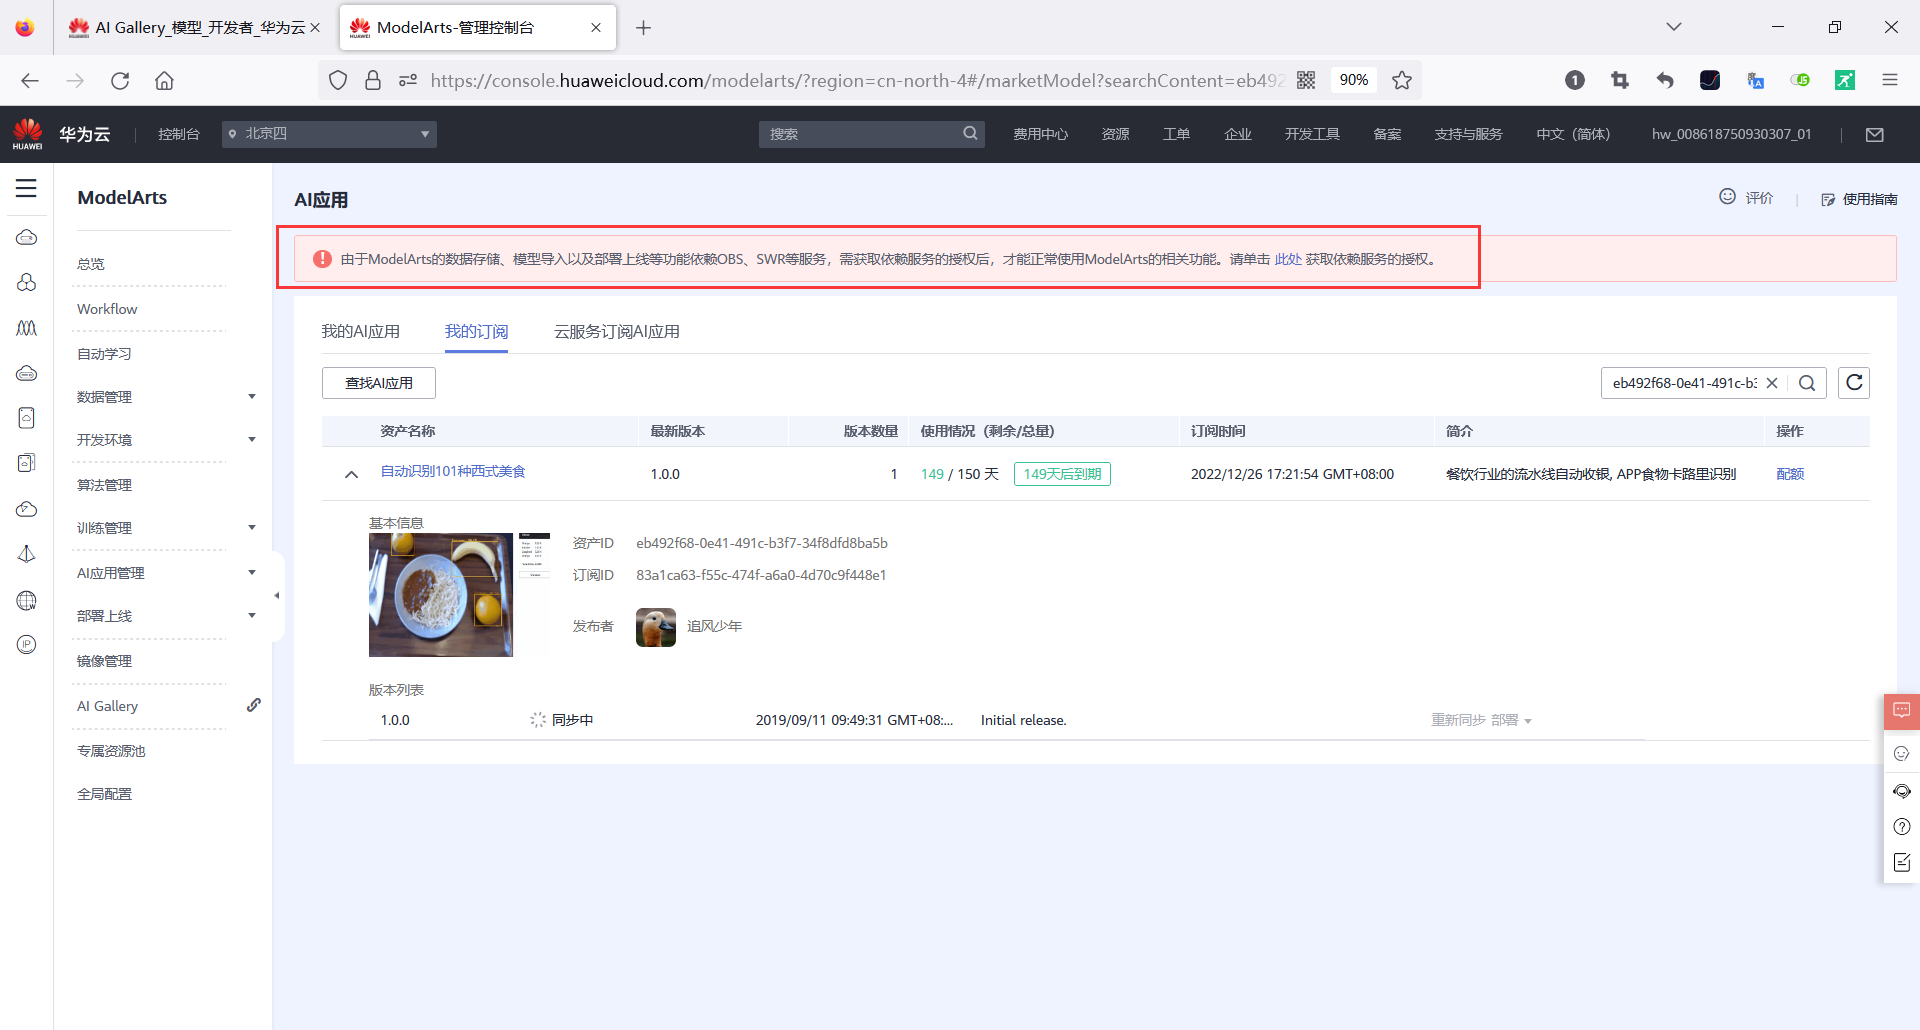This screenshot has height=1030, width=1920.
Task: Clear the AI application search text
Action: click(1772, 383)
